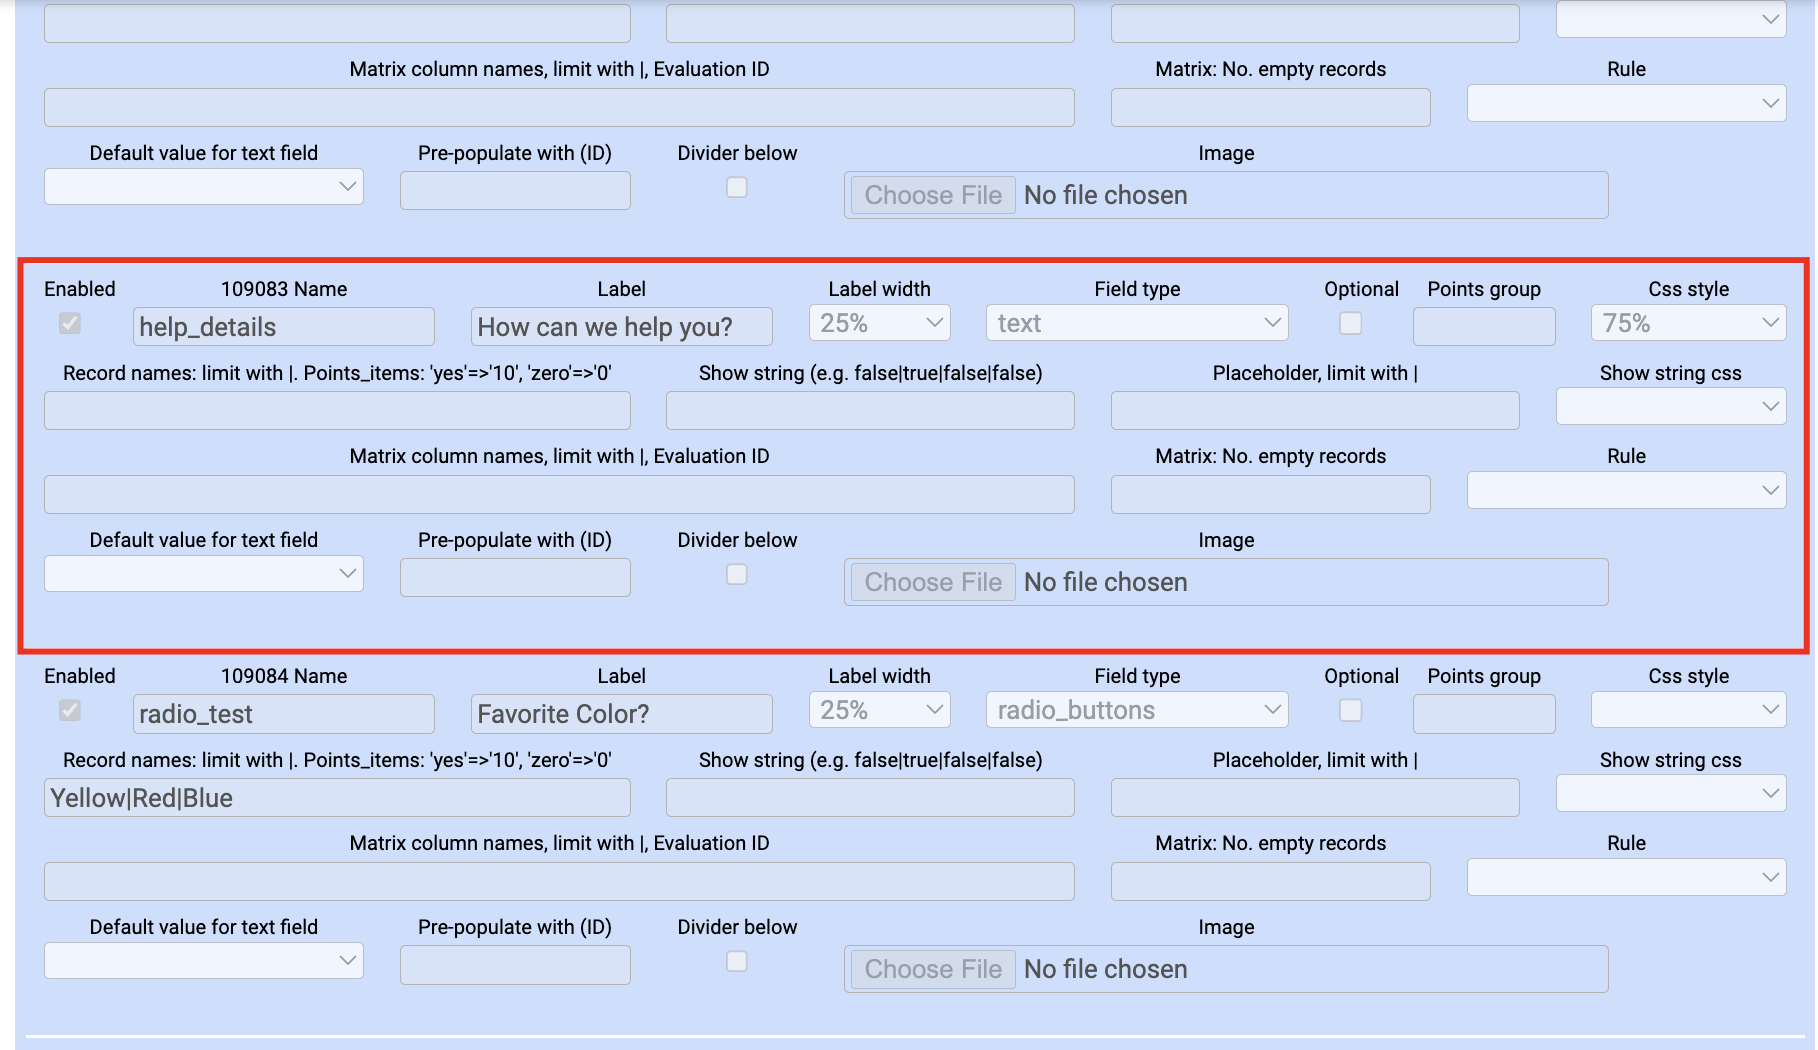Expand Field type dropdown showing radio_buttons
1818x1050 pixels.
(x=1136, y=710)
